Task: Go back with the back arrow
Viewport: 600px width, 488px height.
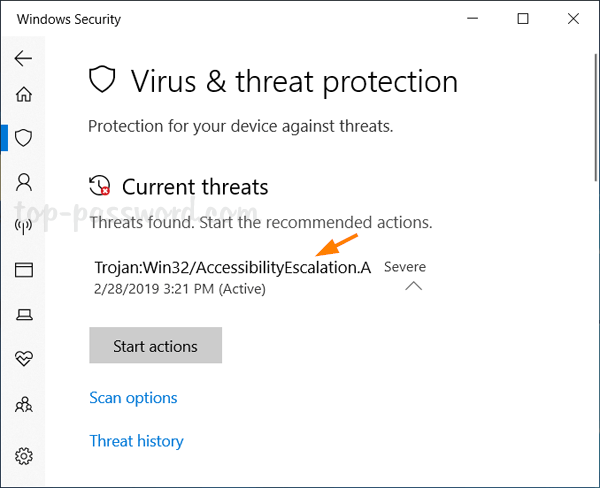Action: pyautogui.click(x=24, y=58)
